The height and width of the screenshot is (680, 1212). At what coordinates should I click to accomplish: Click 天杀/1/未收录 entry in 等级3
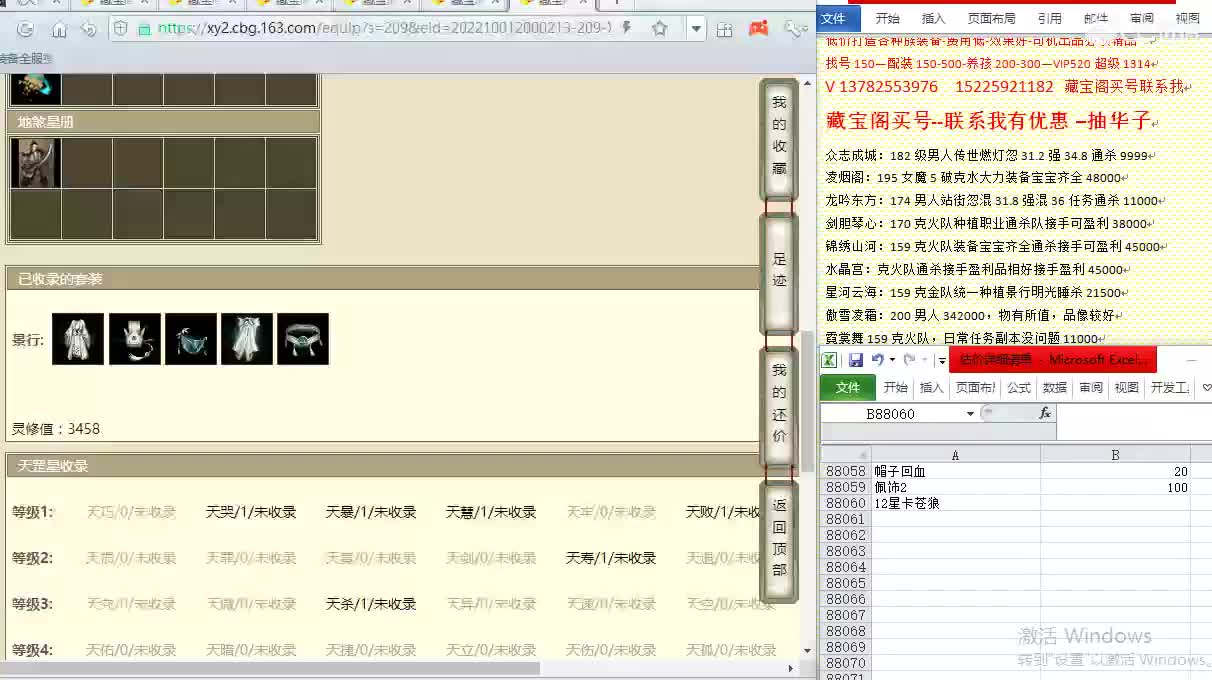[x=371, y=604]
